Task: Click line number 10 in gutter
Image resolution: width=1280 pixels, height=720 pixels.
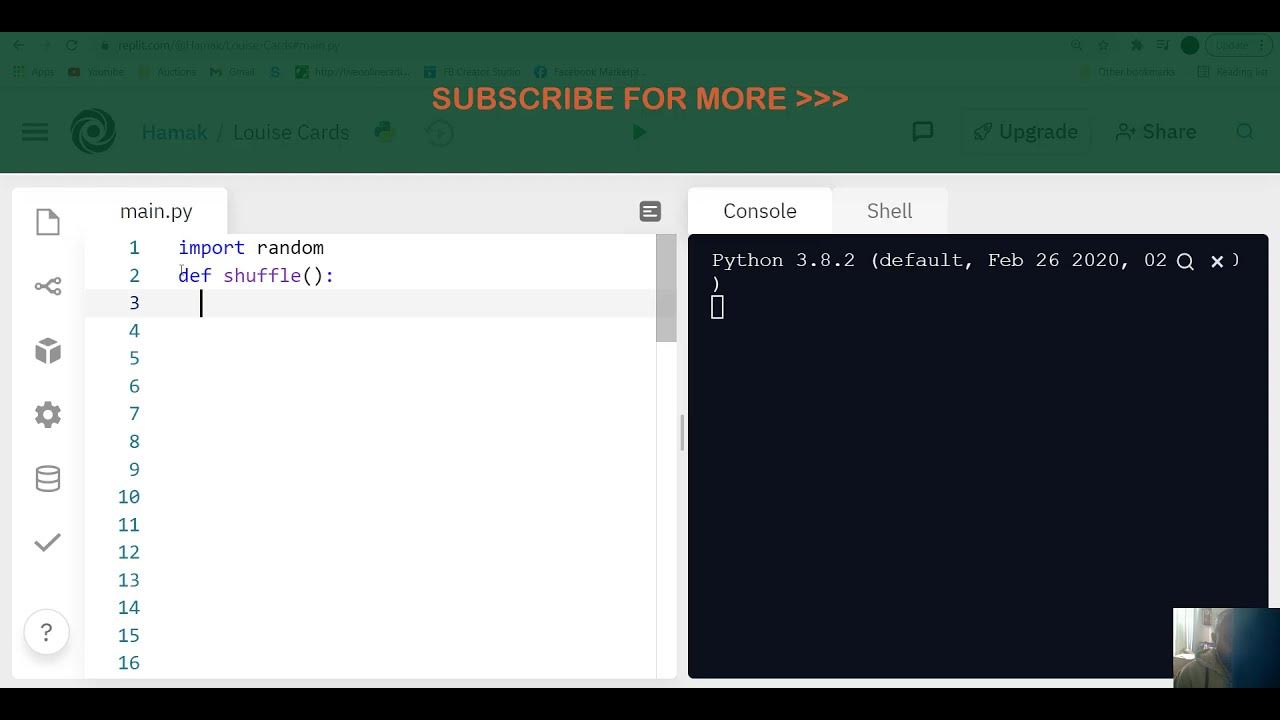Action: (x=129, y=497)
